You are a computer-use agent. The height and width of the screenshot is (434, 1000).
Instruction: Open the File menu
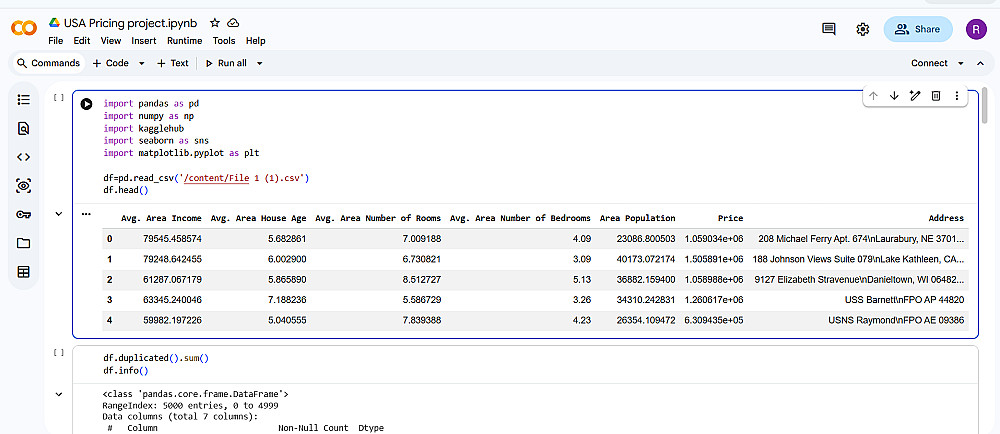coord(55,41)
